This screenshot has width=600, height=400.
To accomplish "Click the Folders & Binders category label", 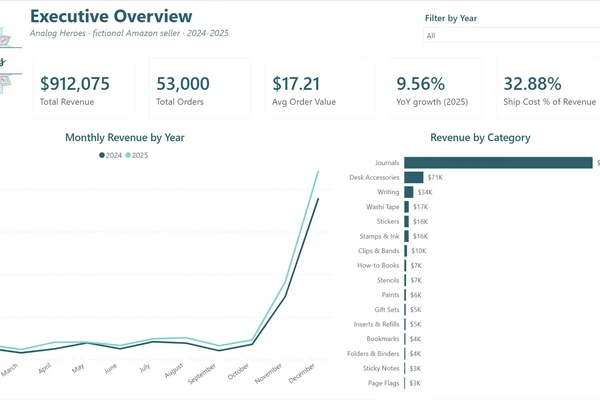I will [373, 354].
